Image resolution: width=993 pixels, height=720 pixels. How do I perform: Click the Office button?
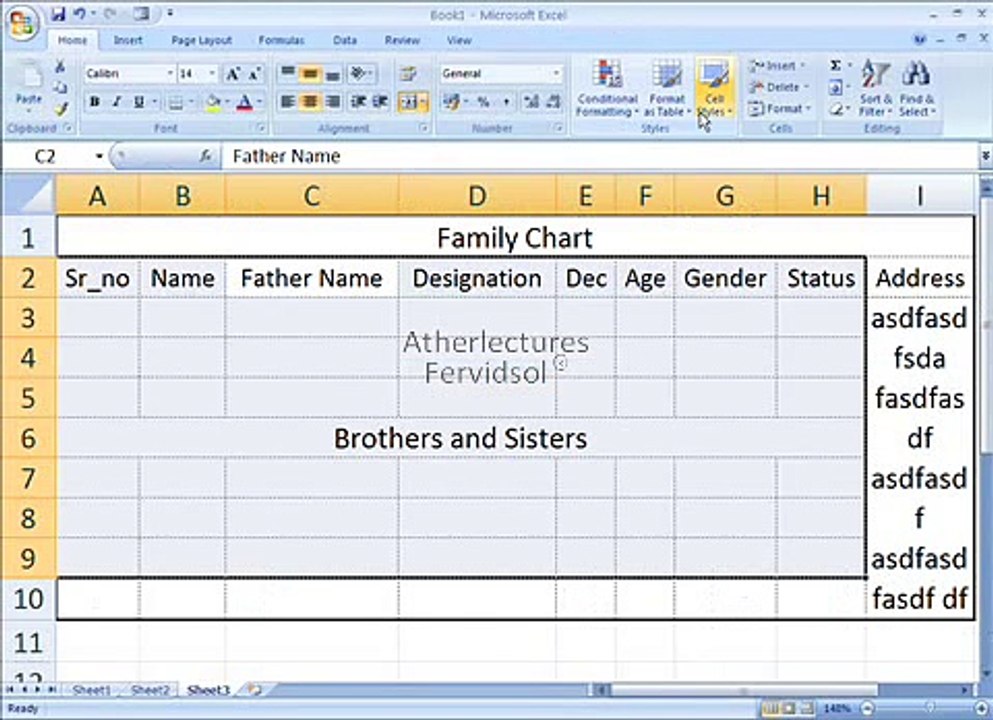(x=23, y=24)
